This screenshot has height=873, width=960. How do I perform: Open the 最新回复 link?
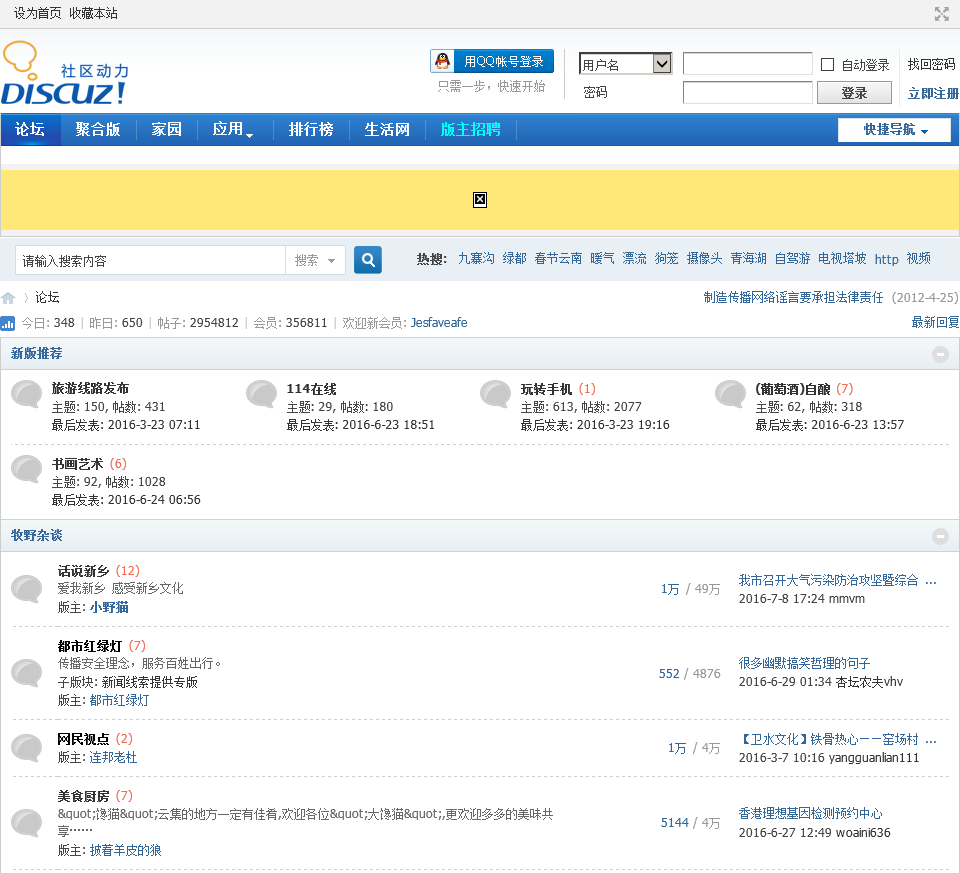(x=935, y=322)
